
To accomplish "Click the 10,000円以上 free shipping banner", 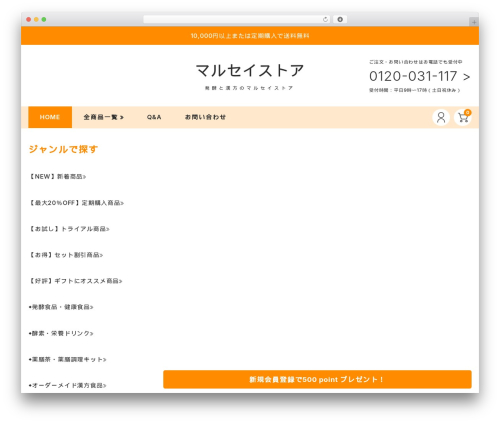I will point(250,36).
